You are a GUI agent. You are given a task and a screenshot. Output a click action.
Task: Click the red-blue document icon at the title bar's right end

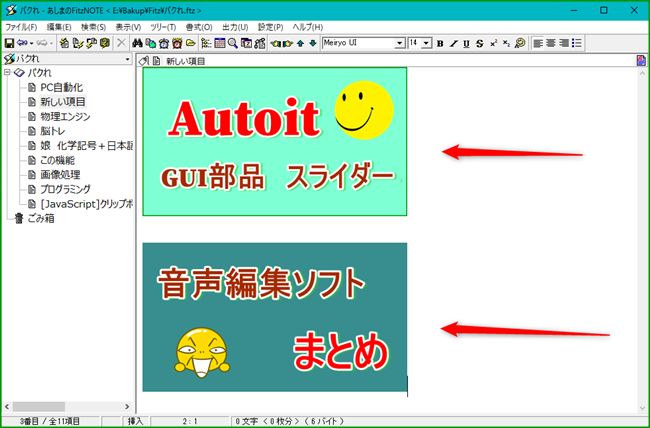pos(641,61)
